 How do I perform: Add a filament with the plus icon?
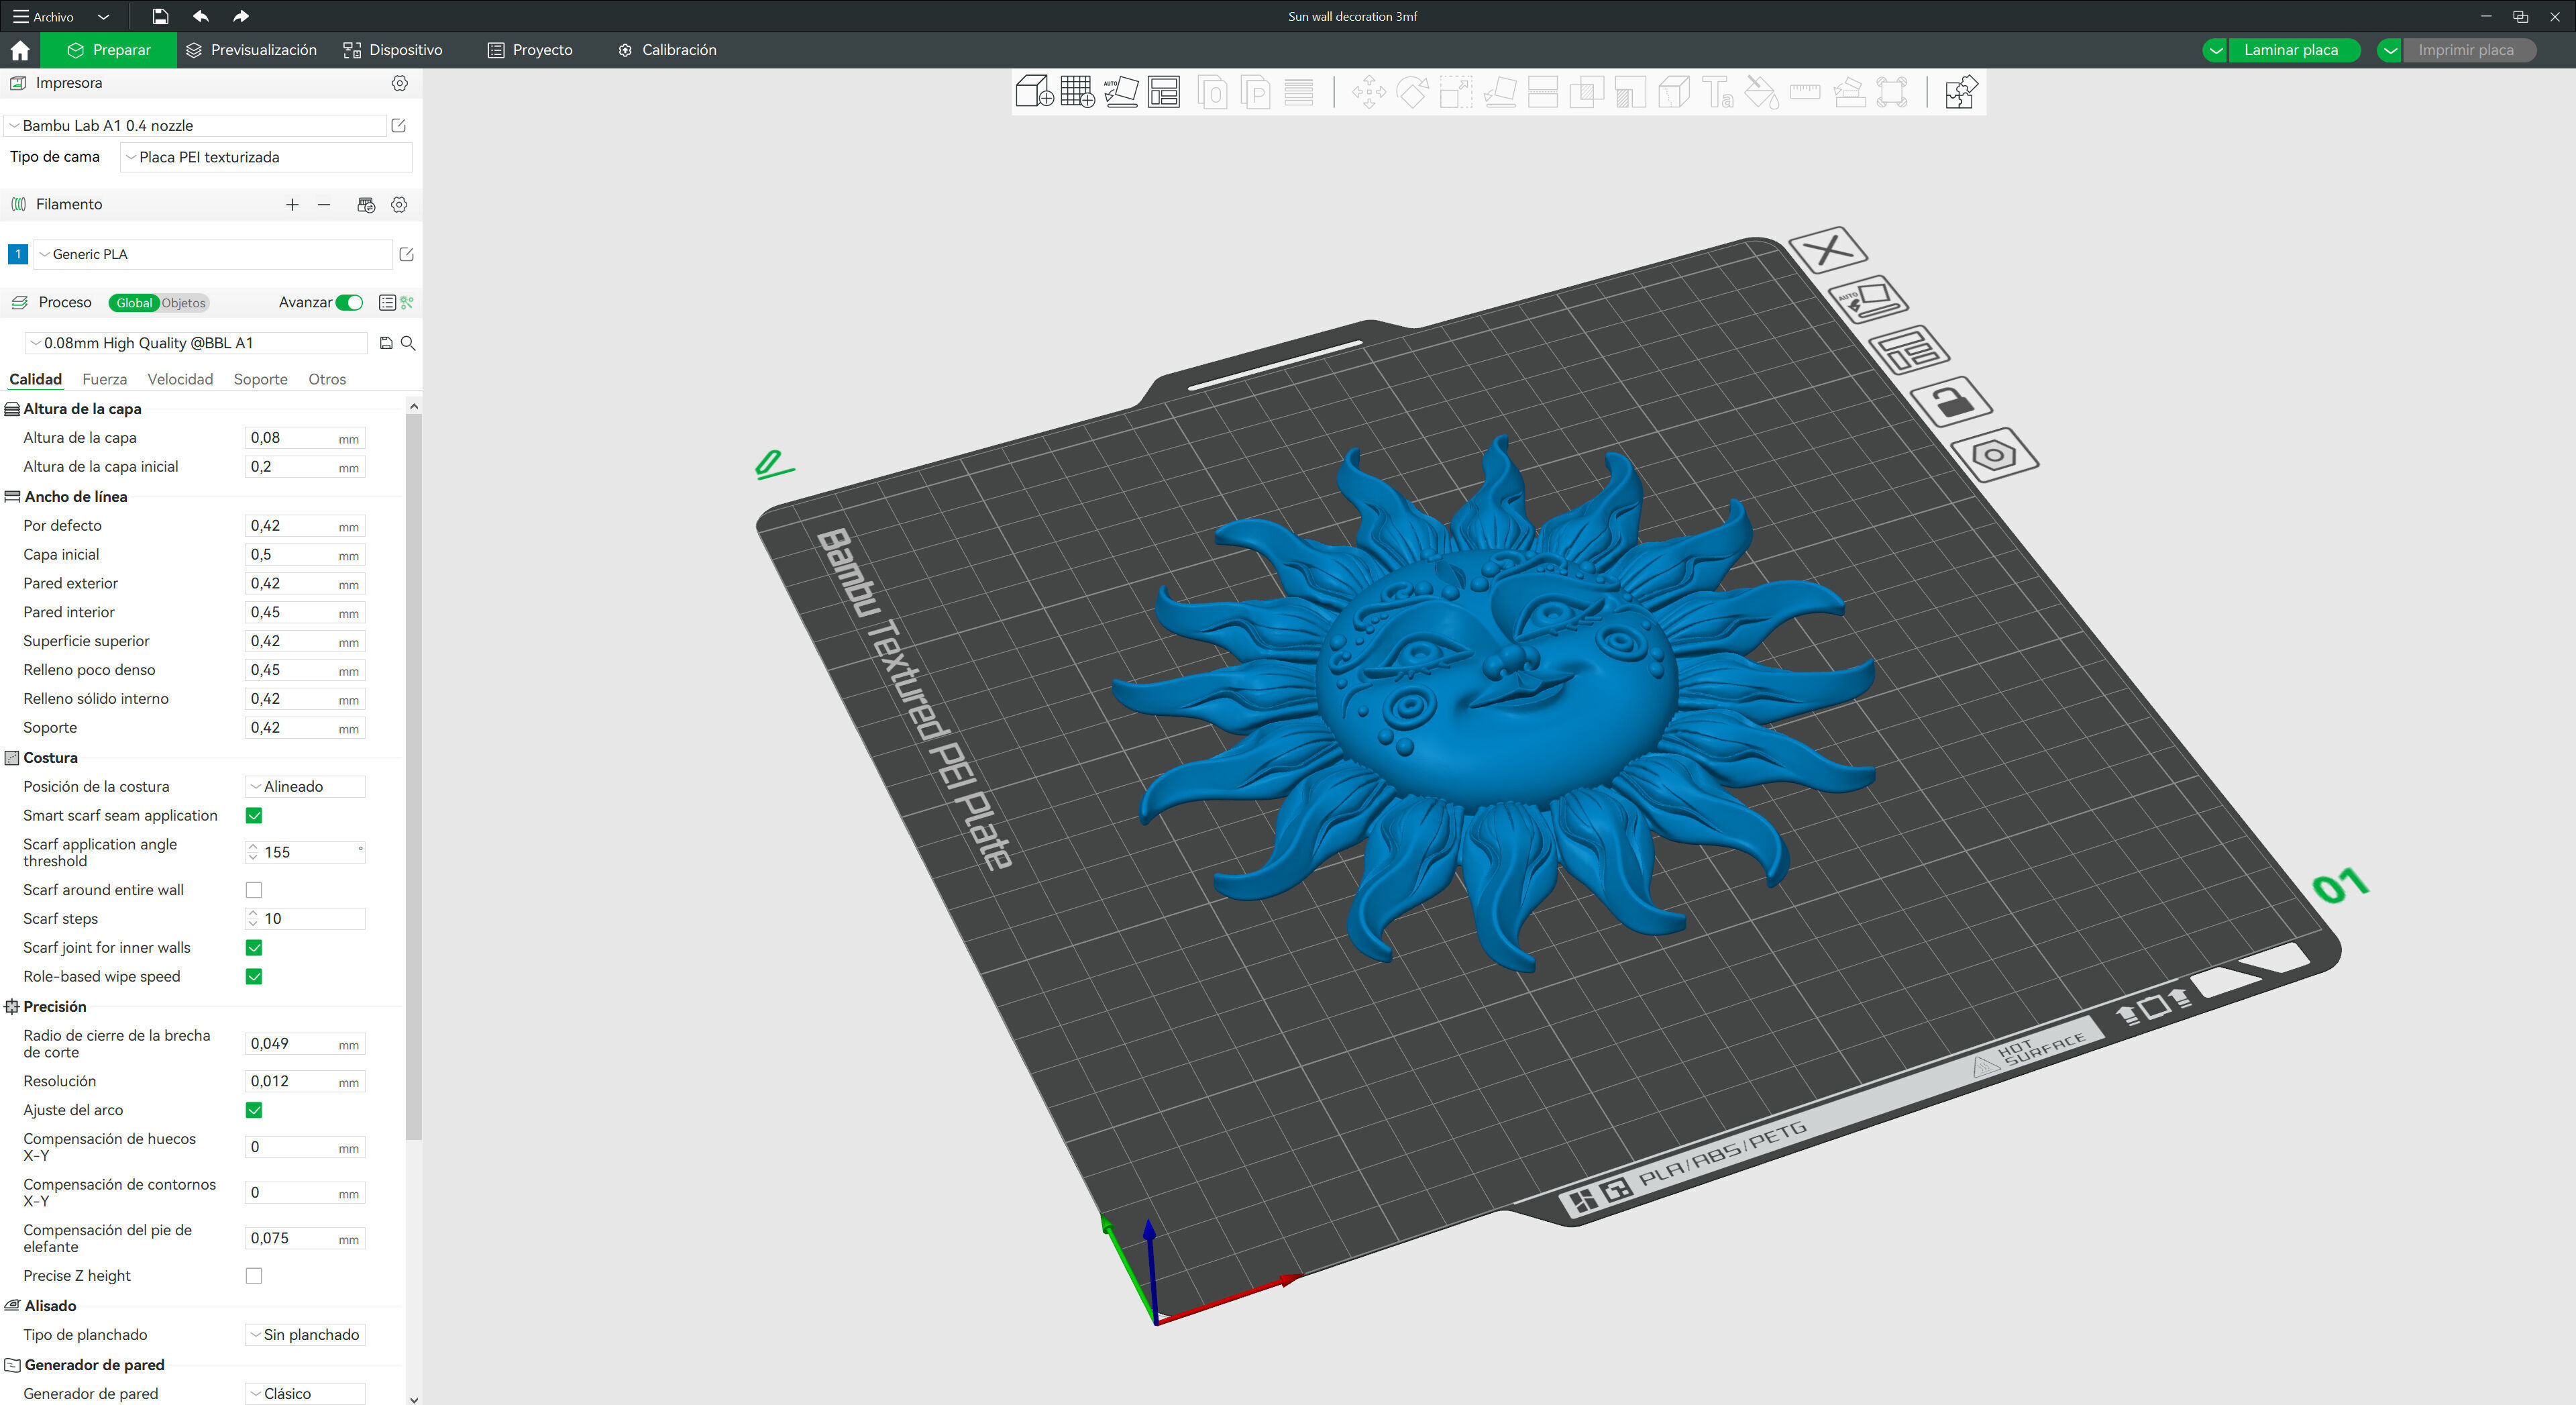pos(292,205)
